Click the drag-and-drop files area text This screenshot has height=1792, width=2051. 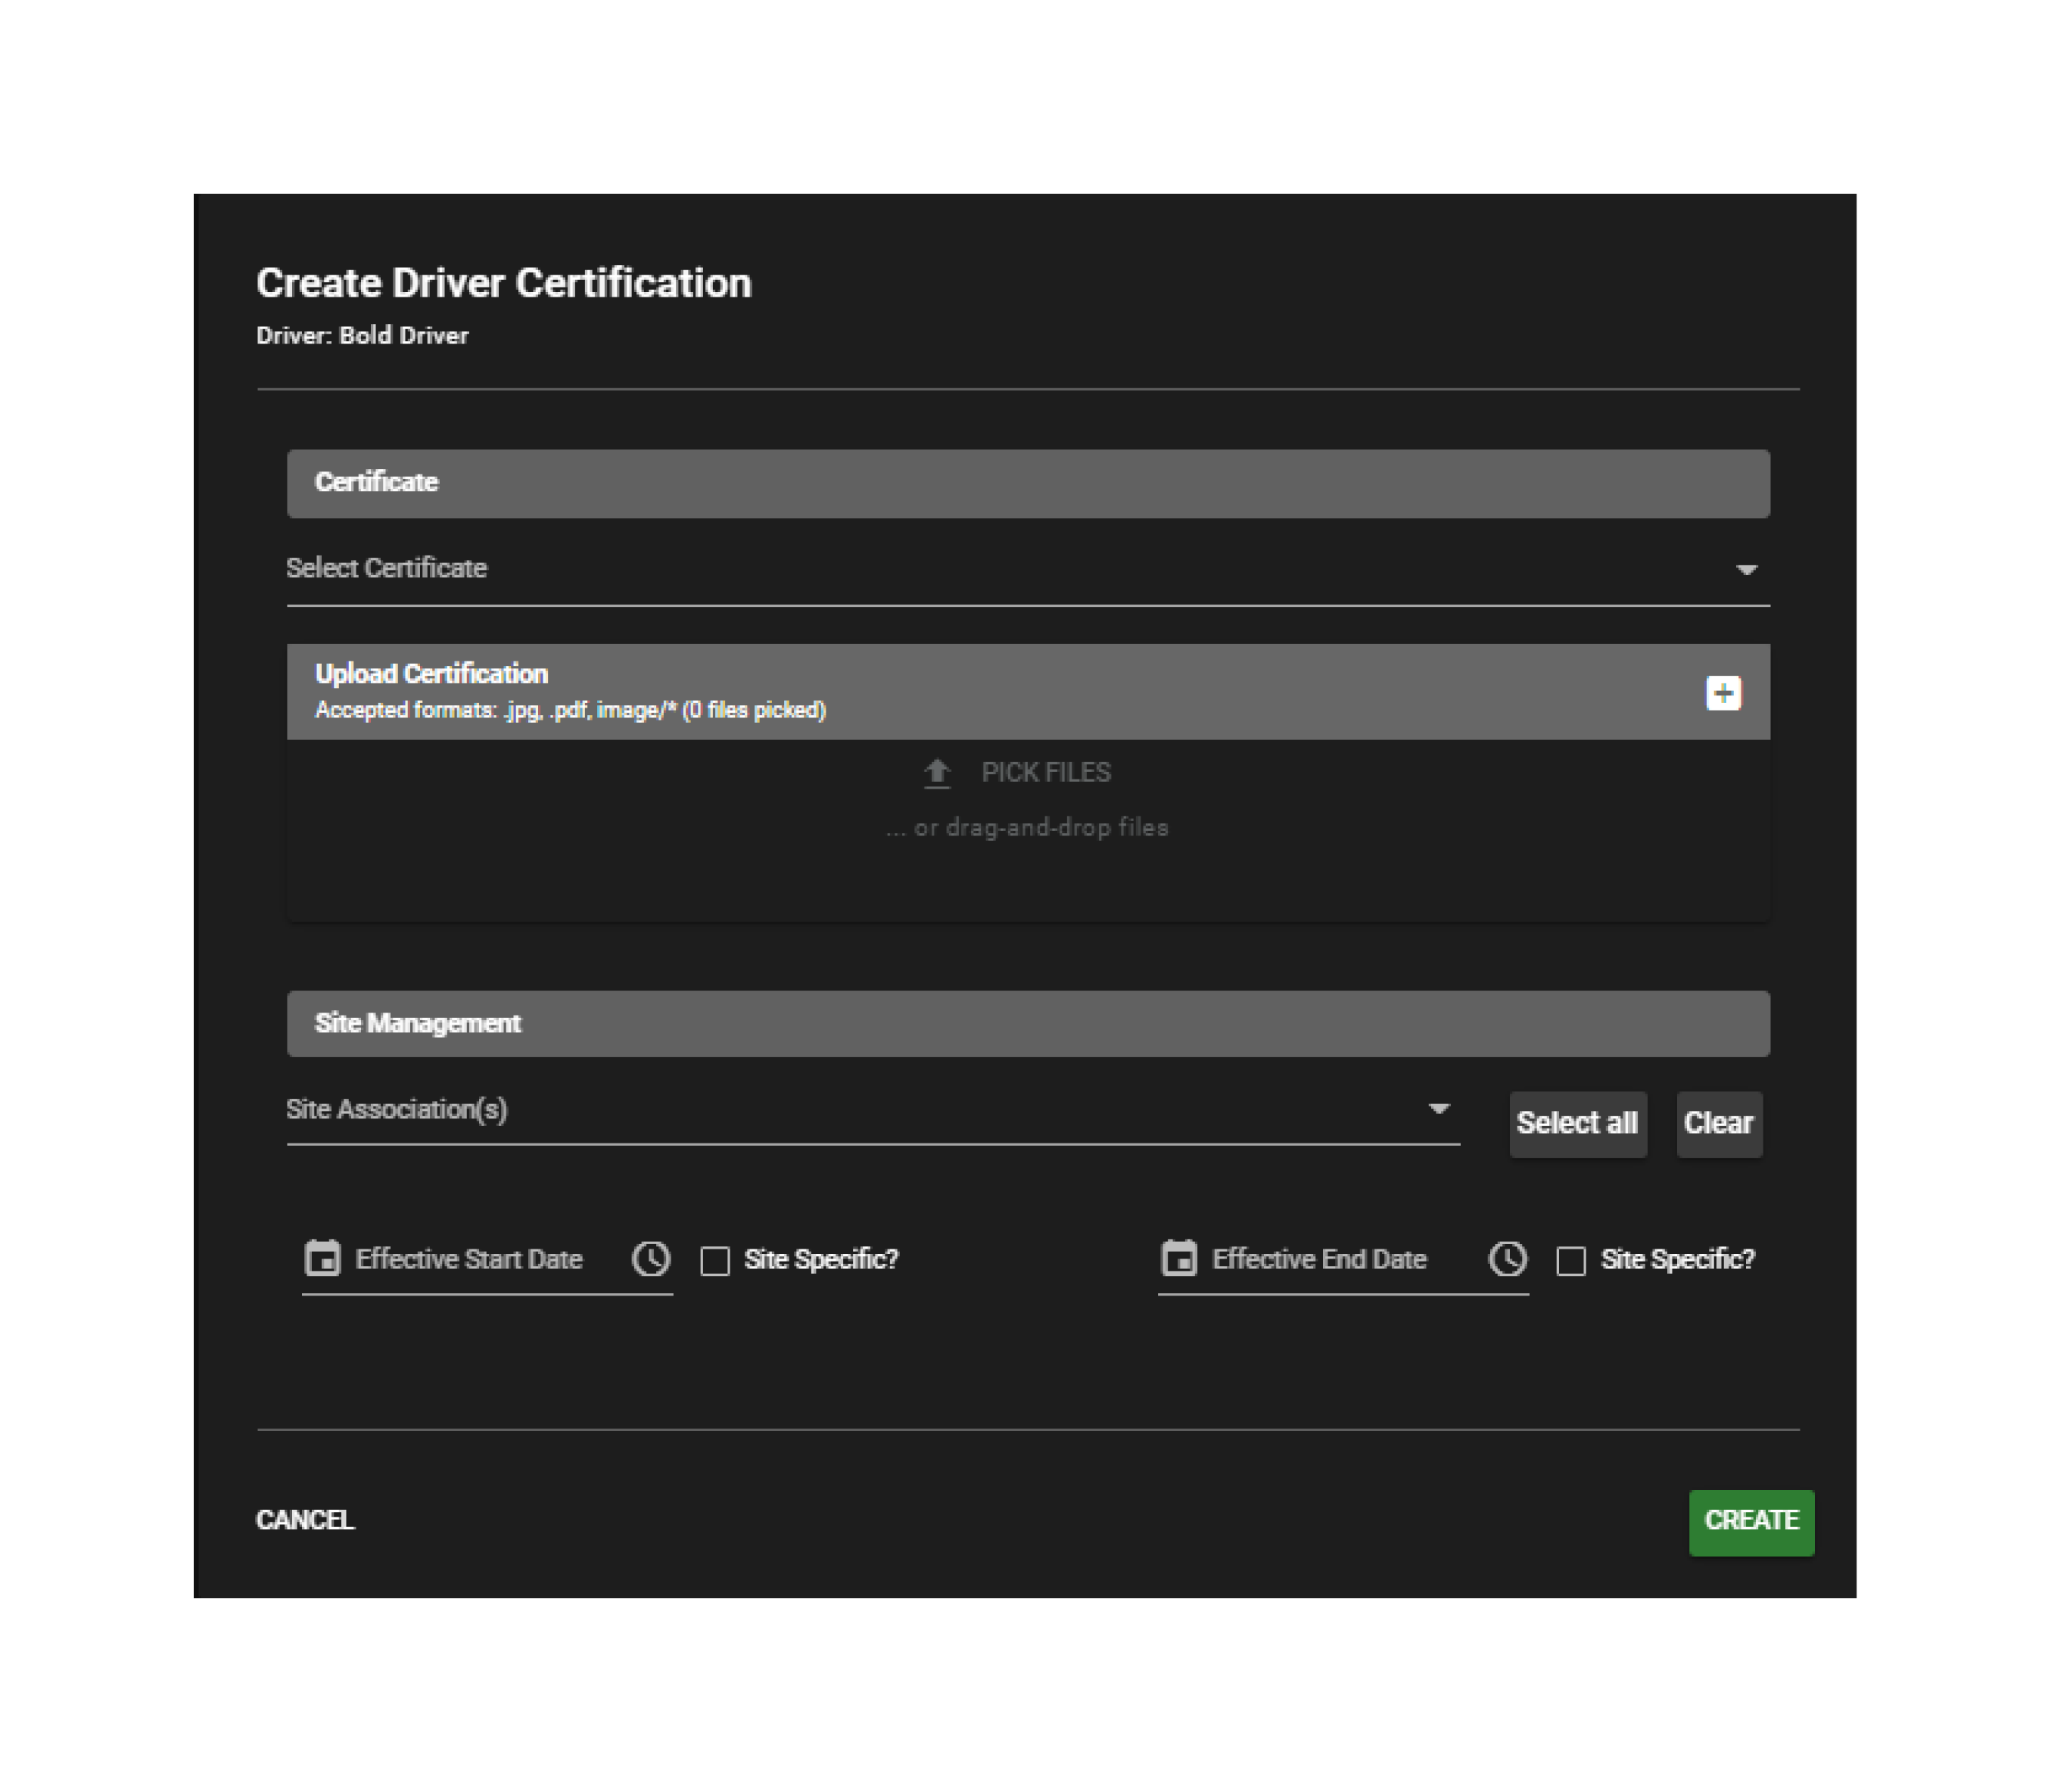pyautogui.click(x=1027, y=828)
